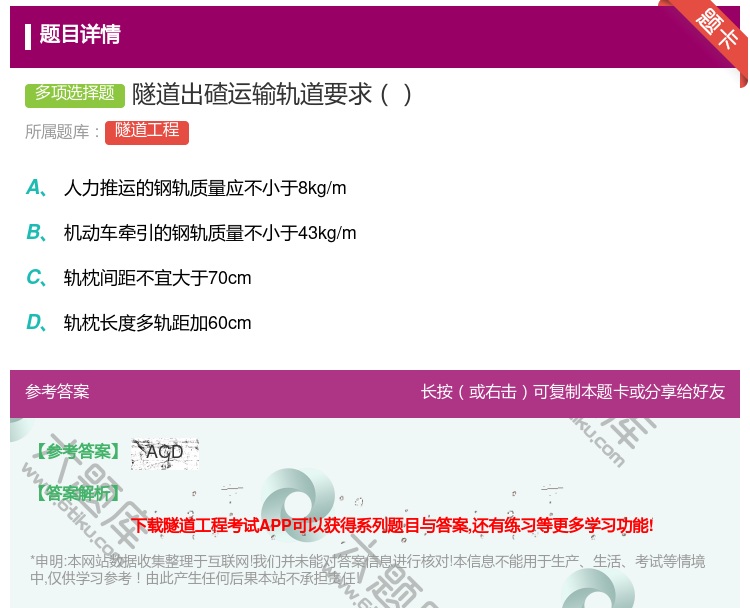This screenshot has height=608, width=750.
Task: Click the ACD answer image
Action: (165, 453)
